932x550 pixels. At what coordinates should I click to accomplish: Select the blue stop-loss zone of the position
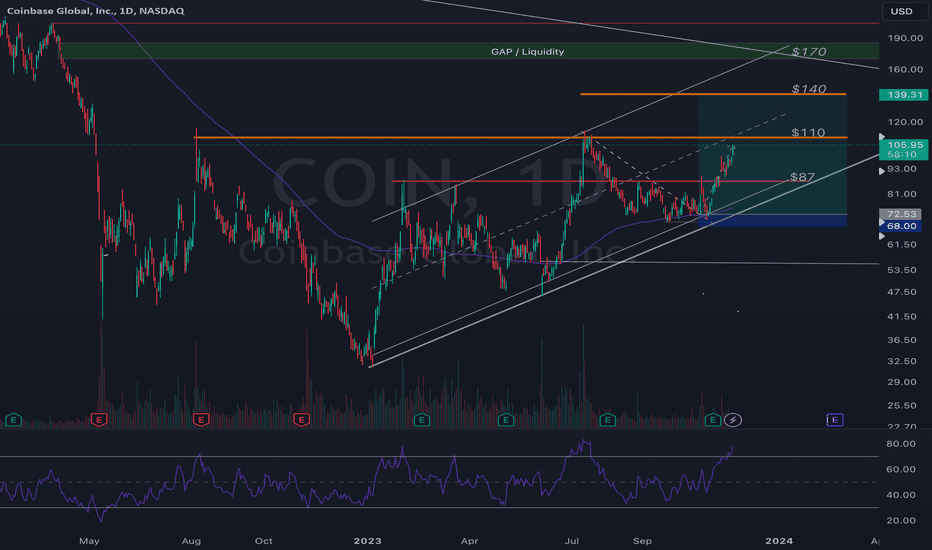tap(773, 221)
